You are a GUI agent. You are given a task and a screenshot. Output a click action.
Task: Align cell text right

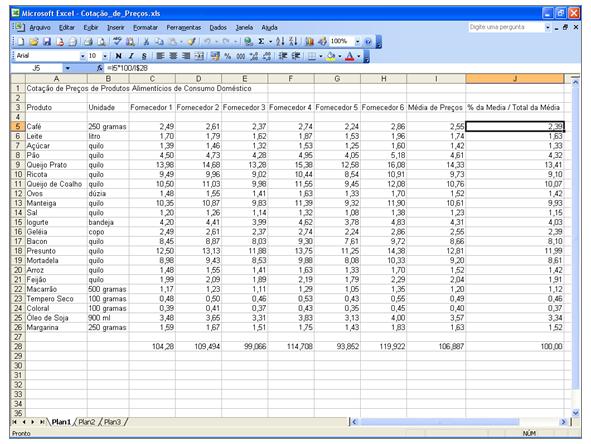pos(186,56)
